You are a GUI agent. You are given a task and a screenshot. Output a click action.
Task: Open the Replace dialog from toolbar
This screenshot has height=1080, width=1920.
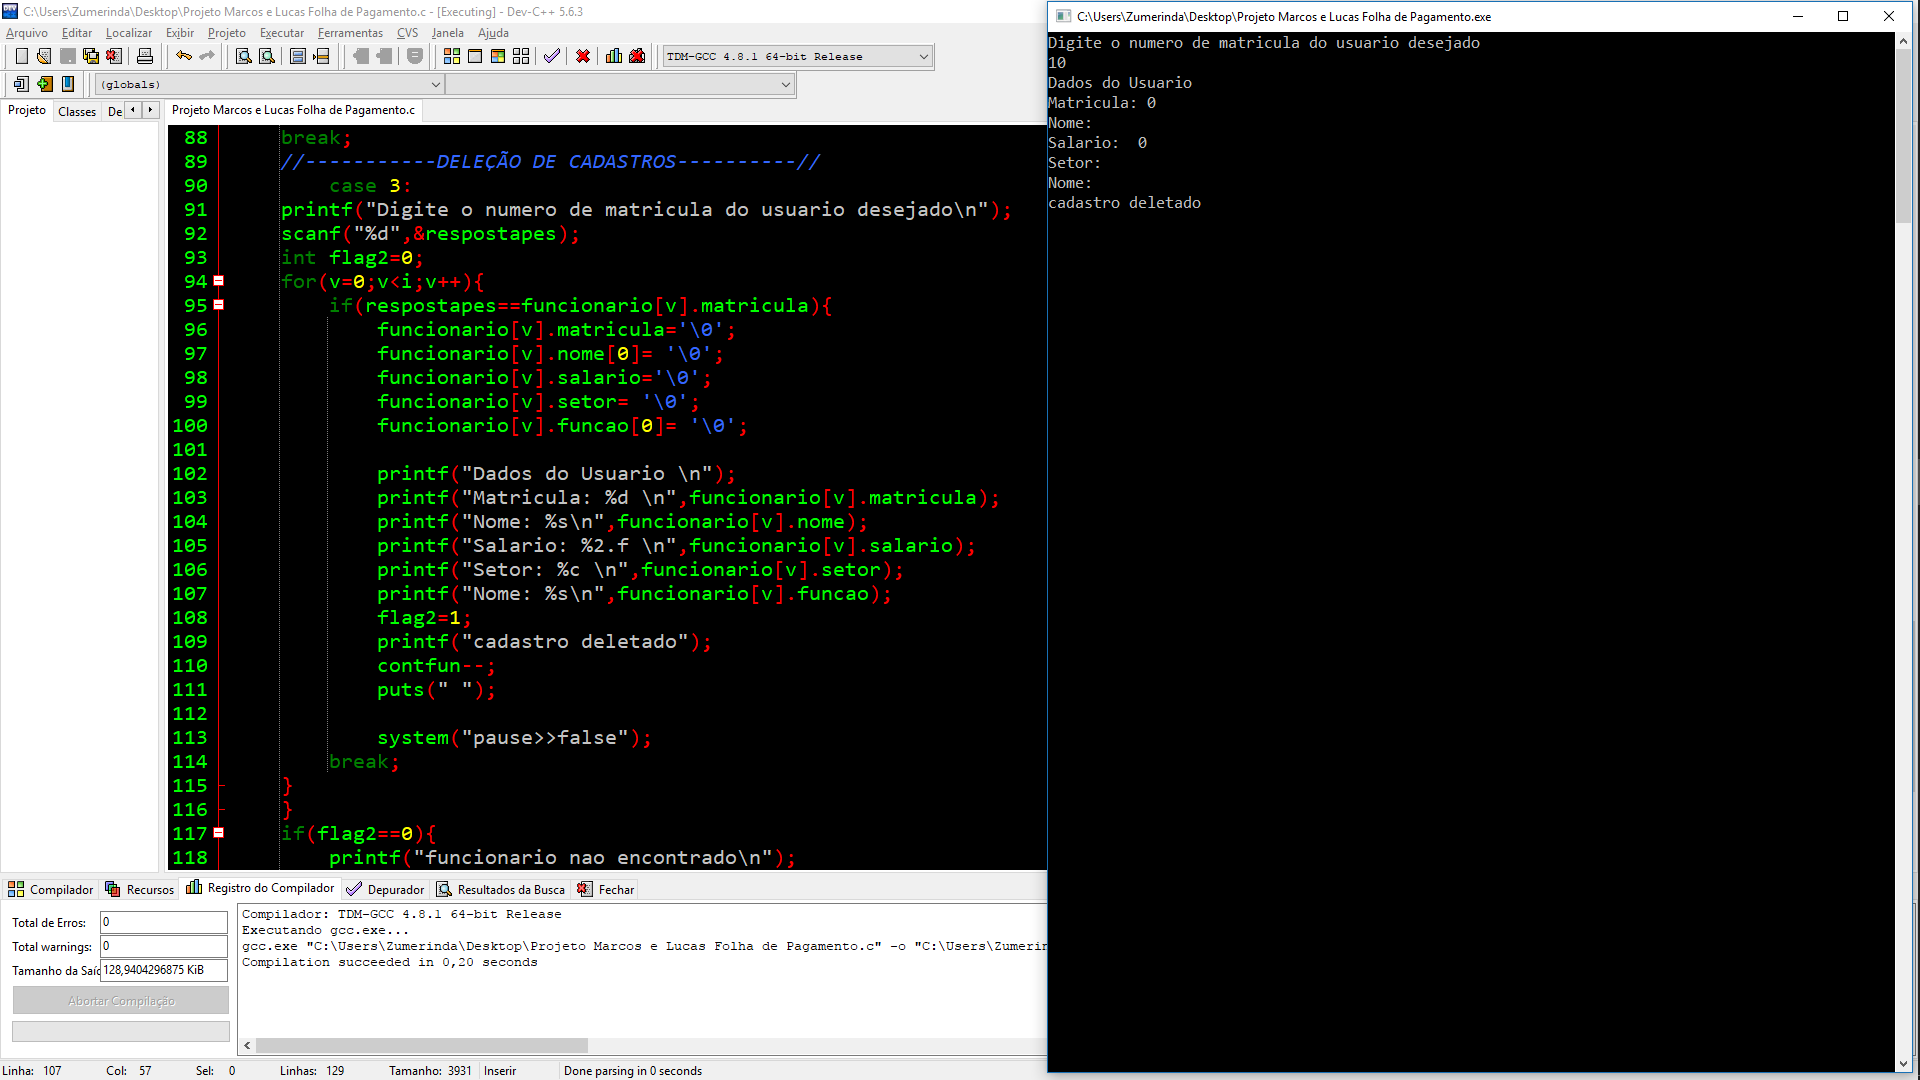pyautogui.click(x=266, y=56)
